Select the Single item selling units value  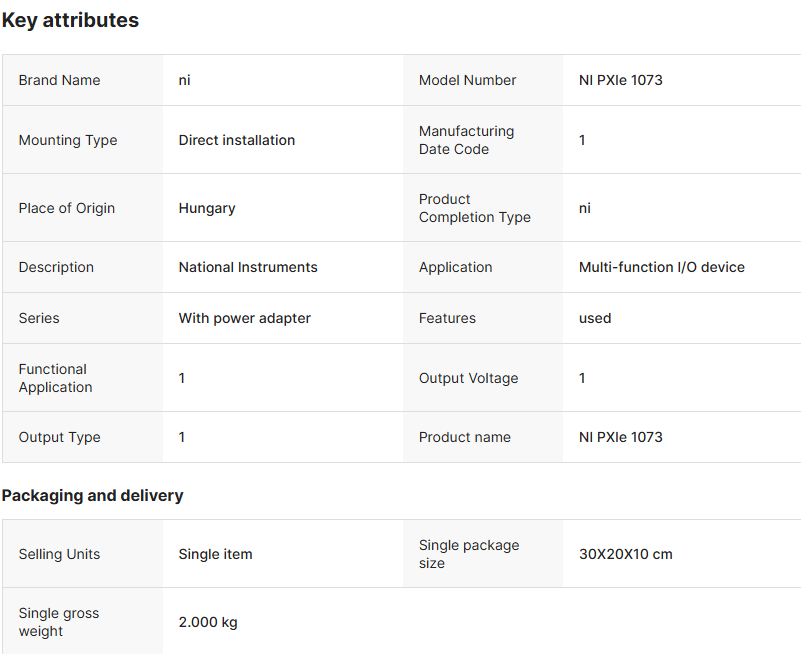(x=215, y=554)
